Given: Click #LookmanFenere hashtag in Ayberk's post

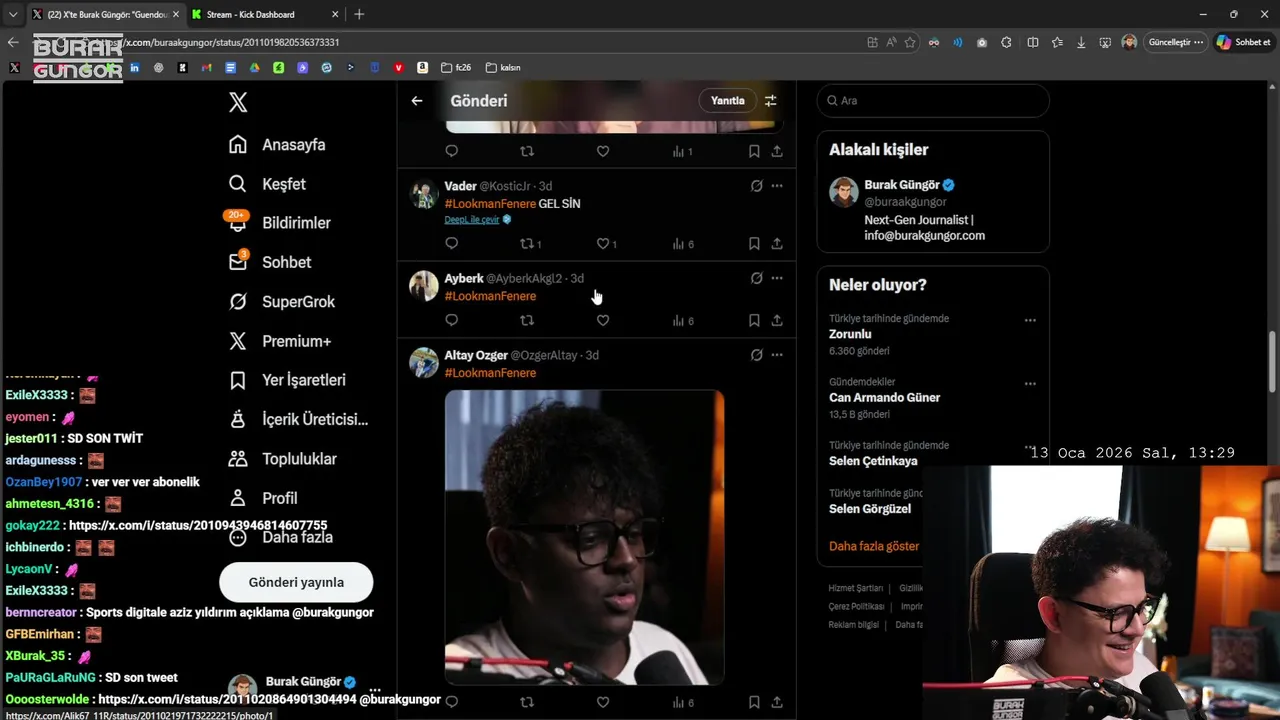Looking at the screenshot, I should (x=490, y=296).
